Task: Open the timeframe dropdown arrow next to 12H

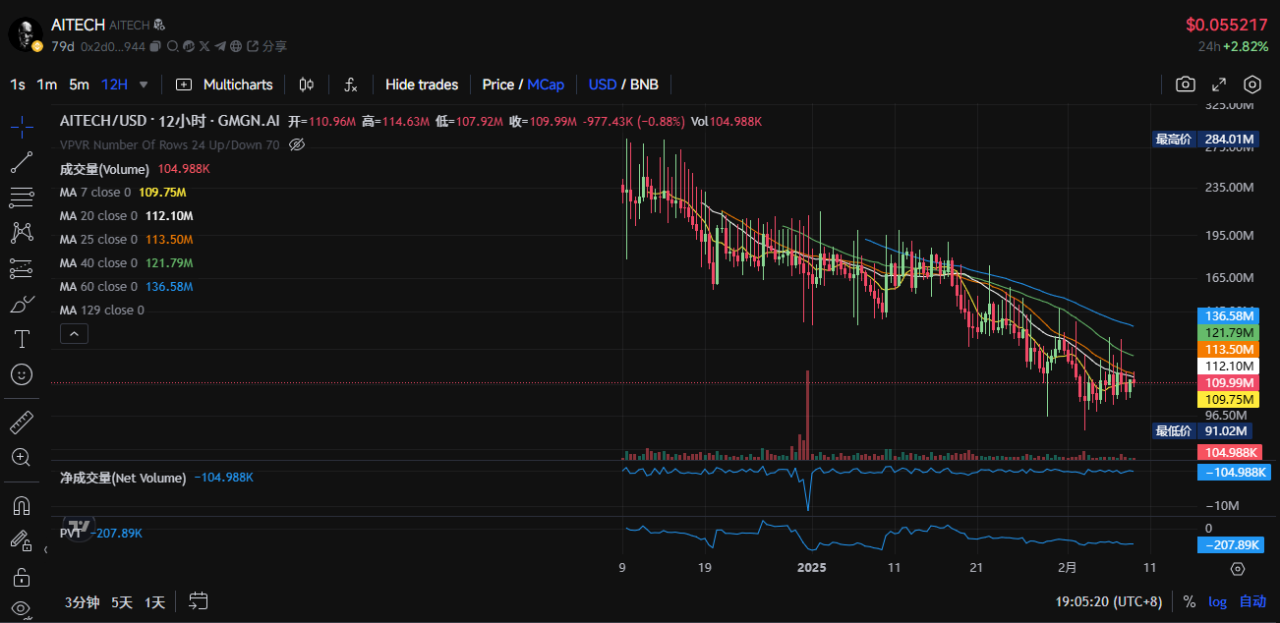Action: click(x=144, y=85)
